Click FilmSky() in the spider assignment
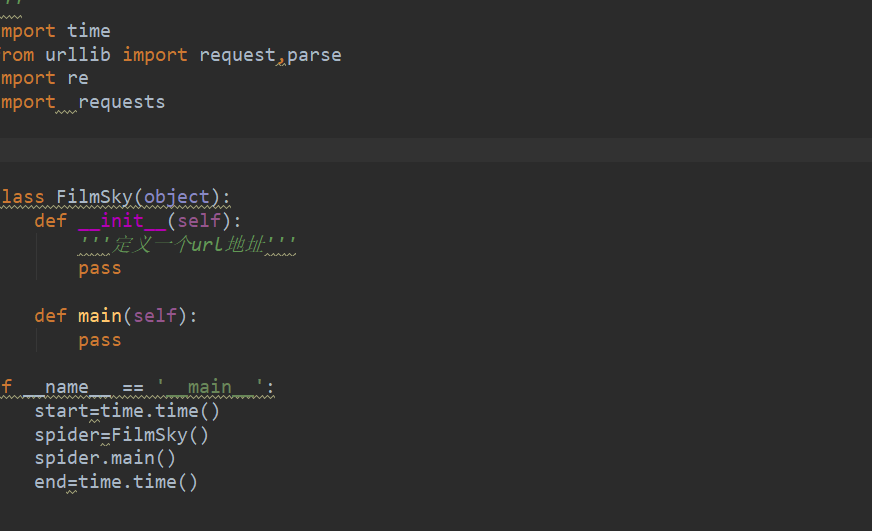Viewport: 872px width, 531px height. 160,435
